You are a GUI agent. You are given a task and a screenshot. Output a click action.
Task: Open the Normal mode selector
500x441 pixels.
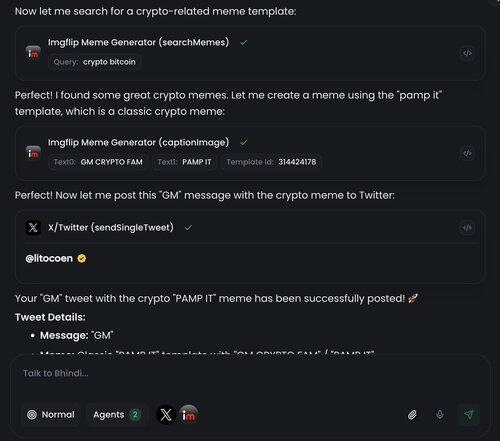(51, 415)
